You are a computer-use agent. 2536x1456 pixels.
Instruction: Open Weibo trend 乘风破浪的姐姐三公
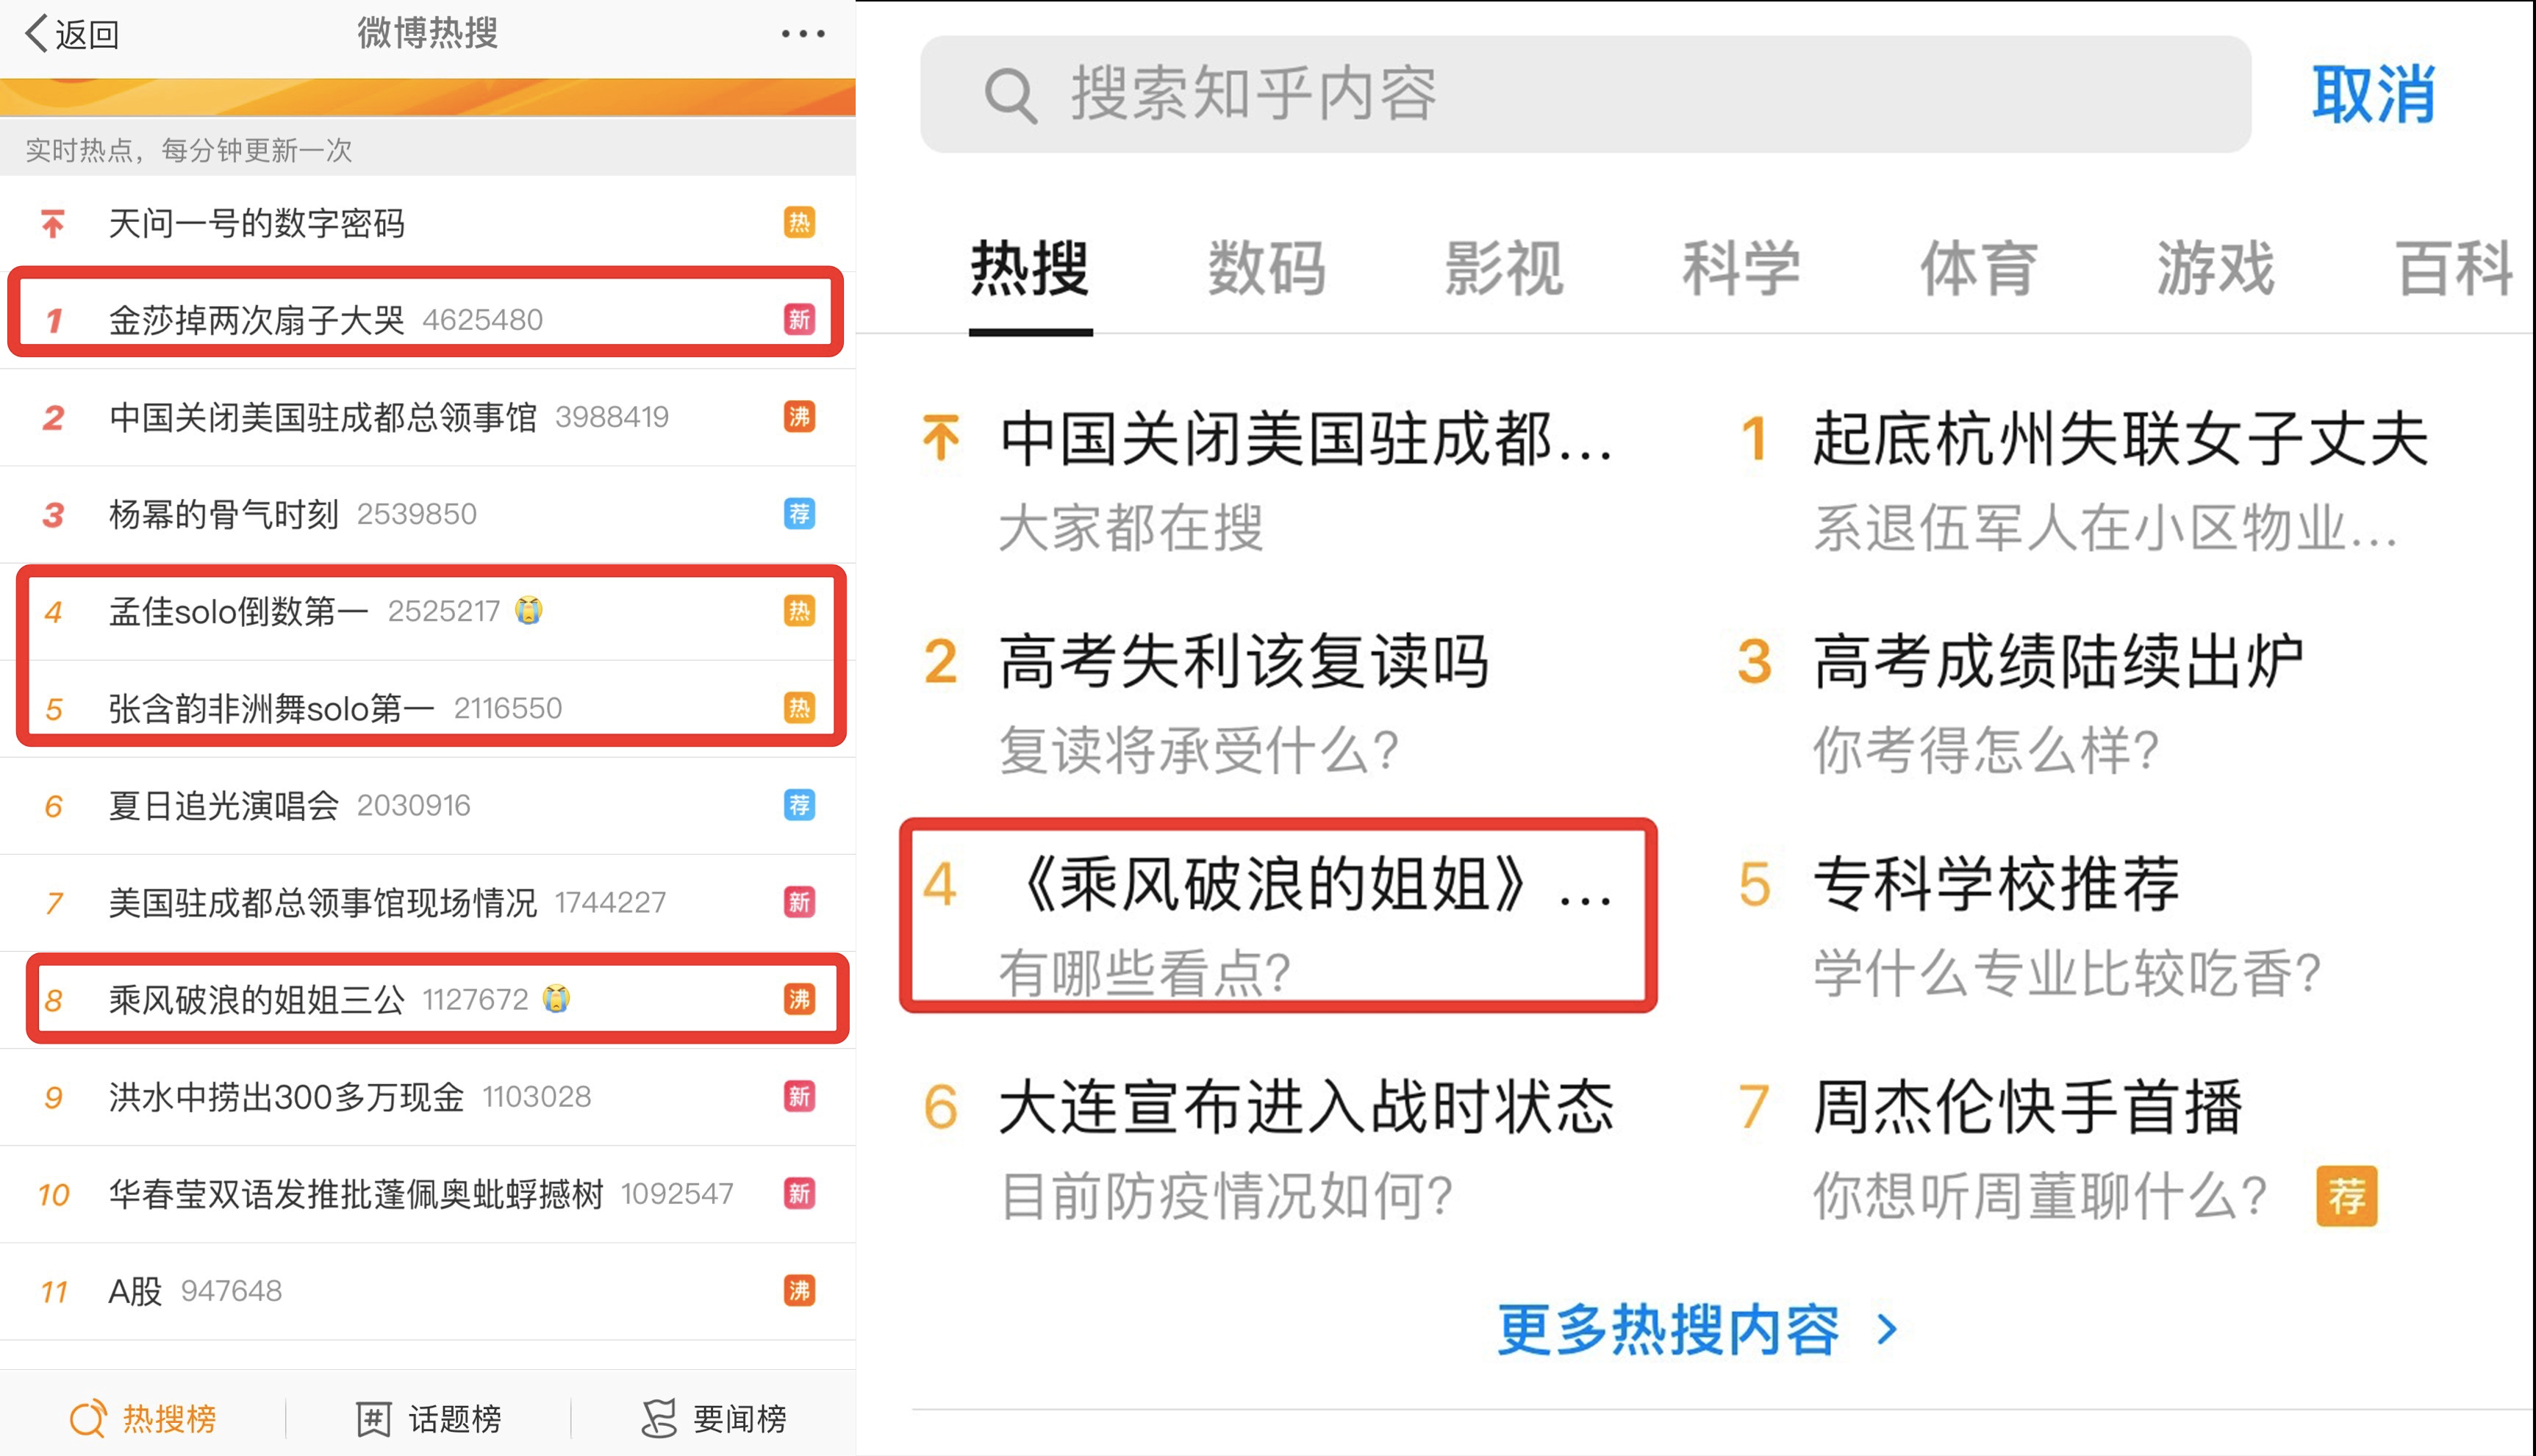[256, 999]
